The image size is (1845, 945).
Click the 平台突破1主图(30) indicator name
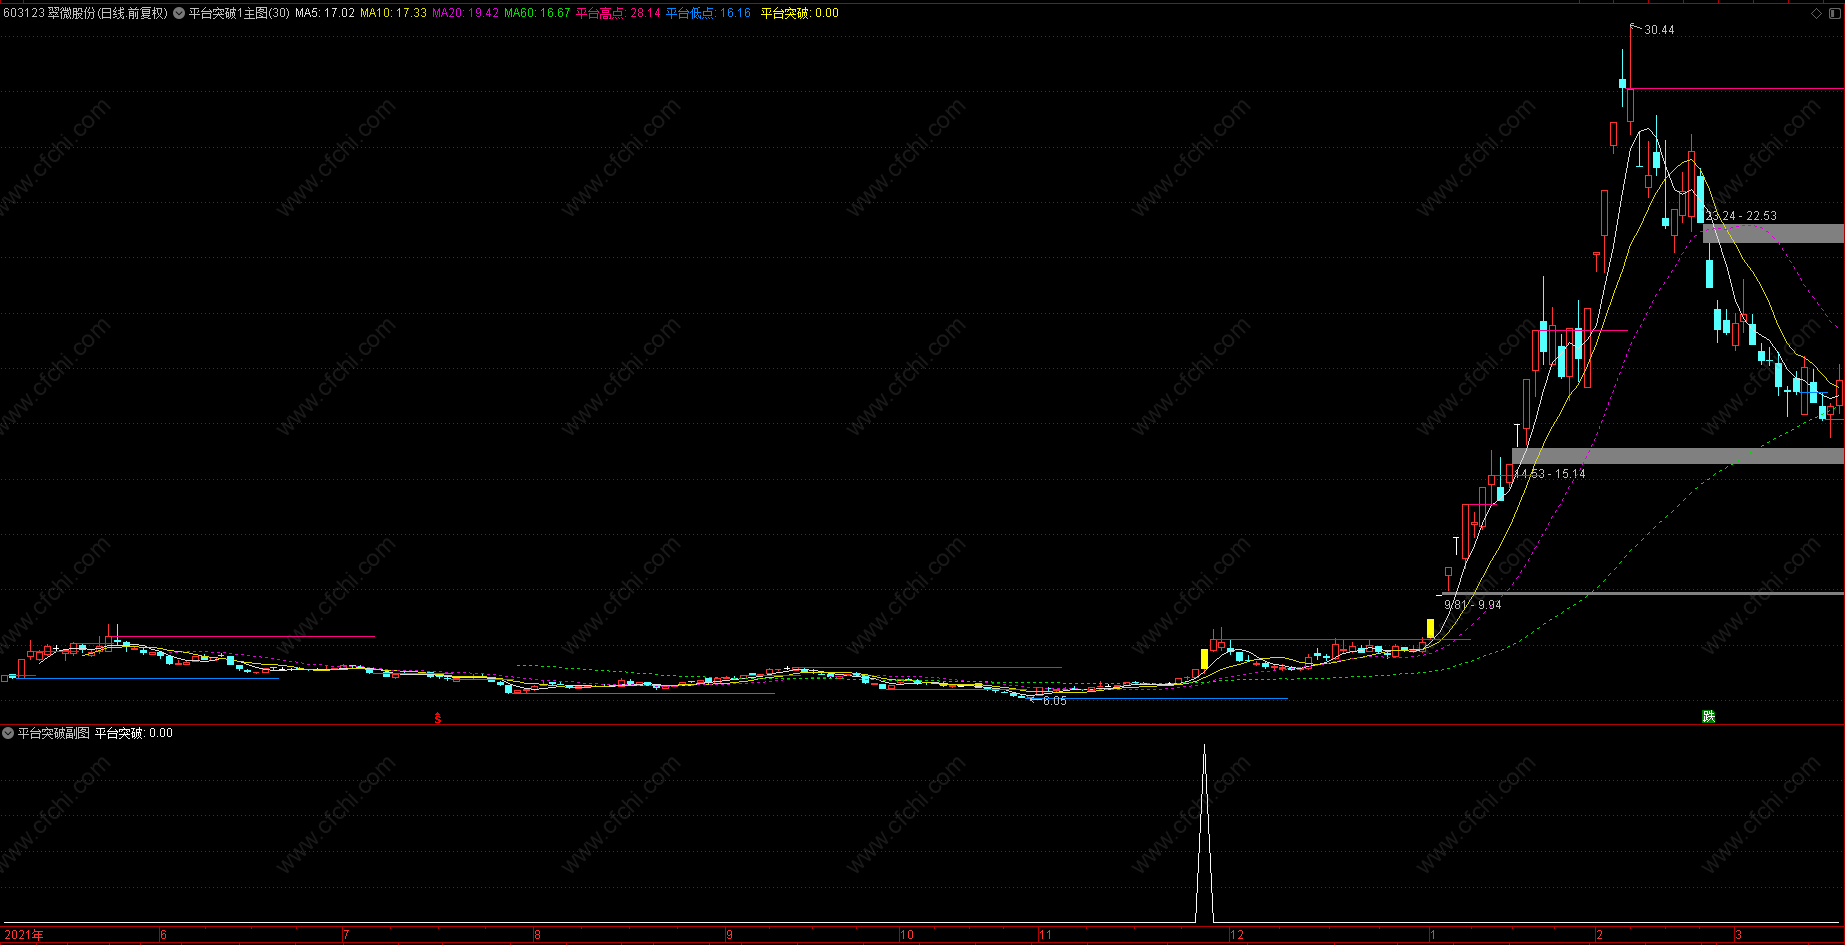tap(239, 13)
